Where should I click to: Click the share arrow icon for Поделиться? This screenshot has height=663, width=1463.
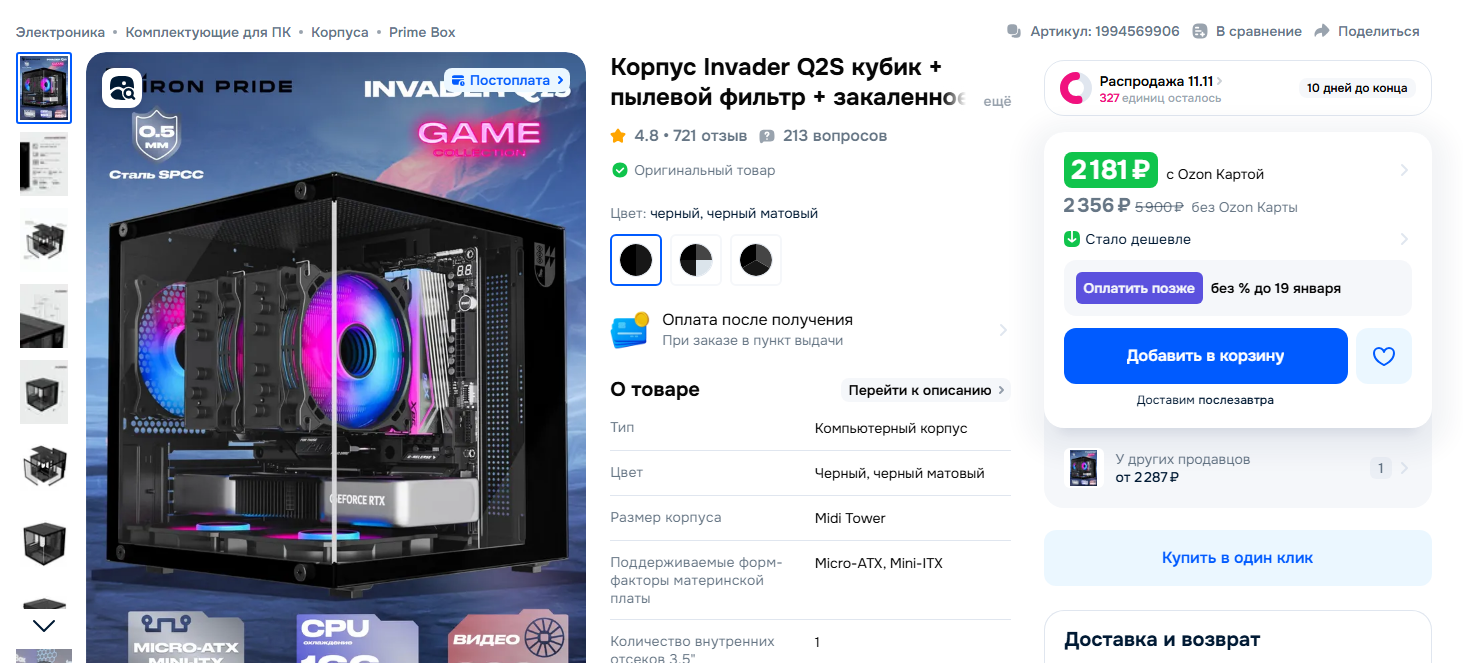(x=1322, y=31)
